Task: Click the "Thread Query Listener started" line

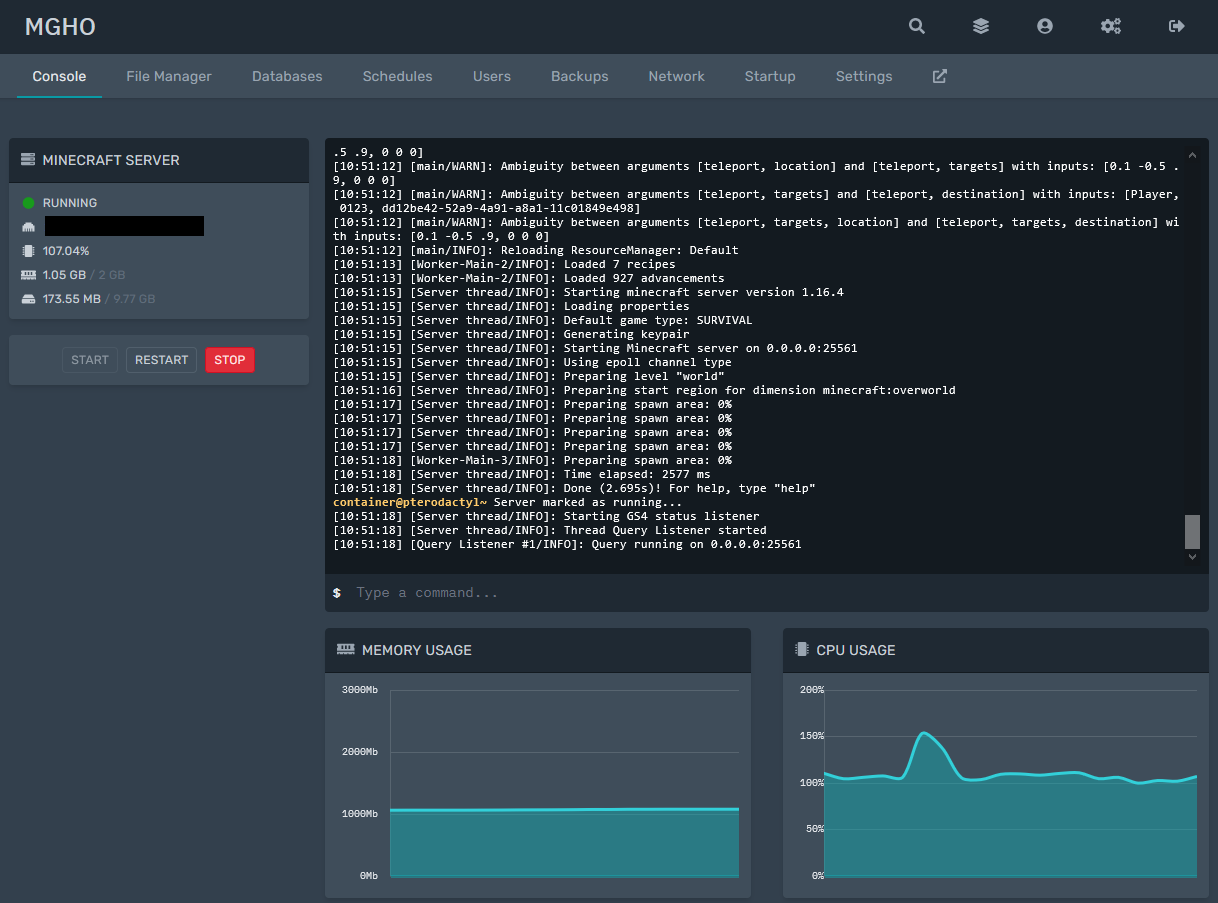Action: coord(550,530)
